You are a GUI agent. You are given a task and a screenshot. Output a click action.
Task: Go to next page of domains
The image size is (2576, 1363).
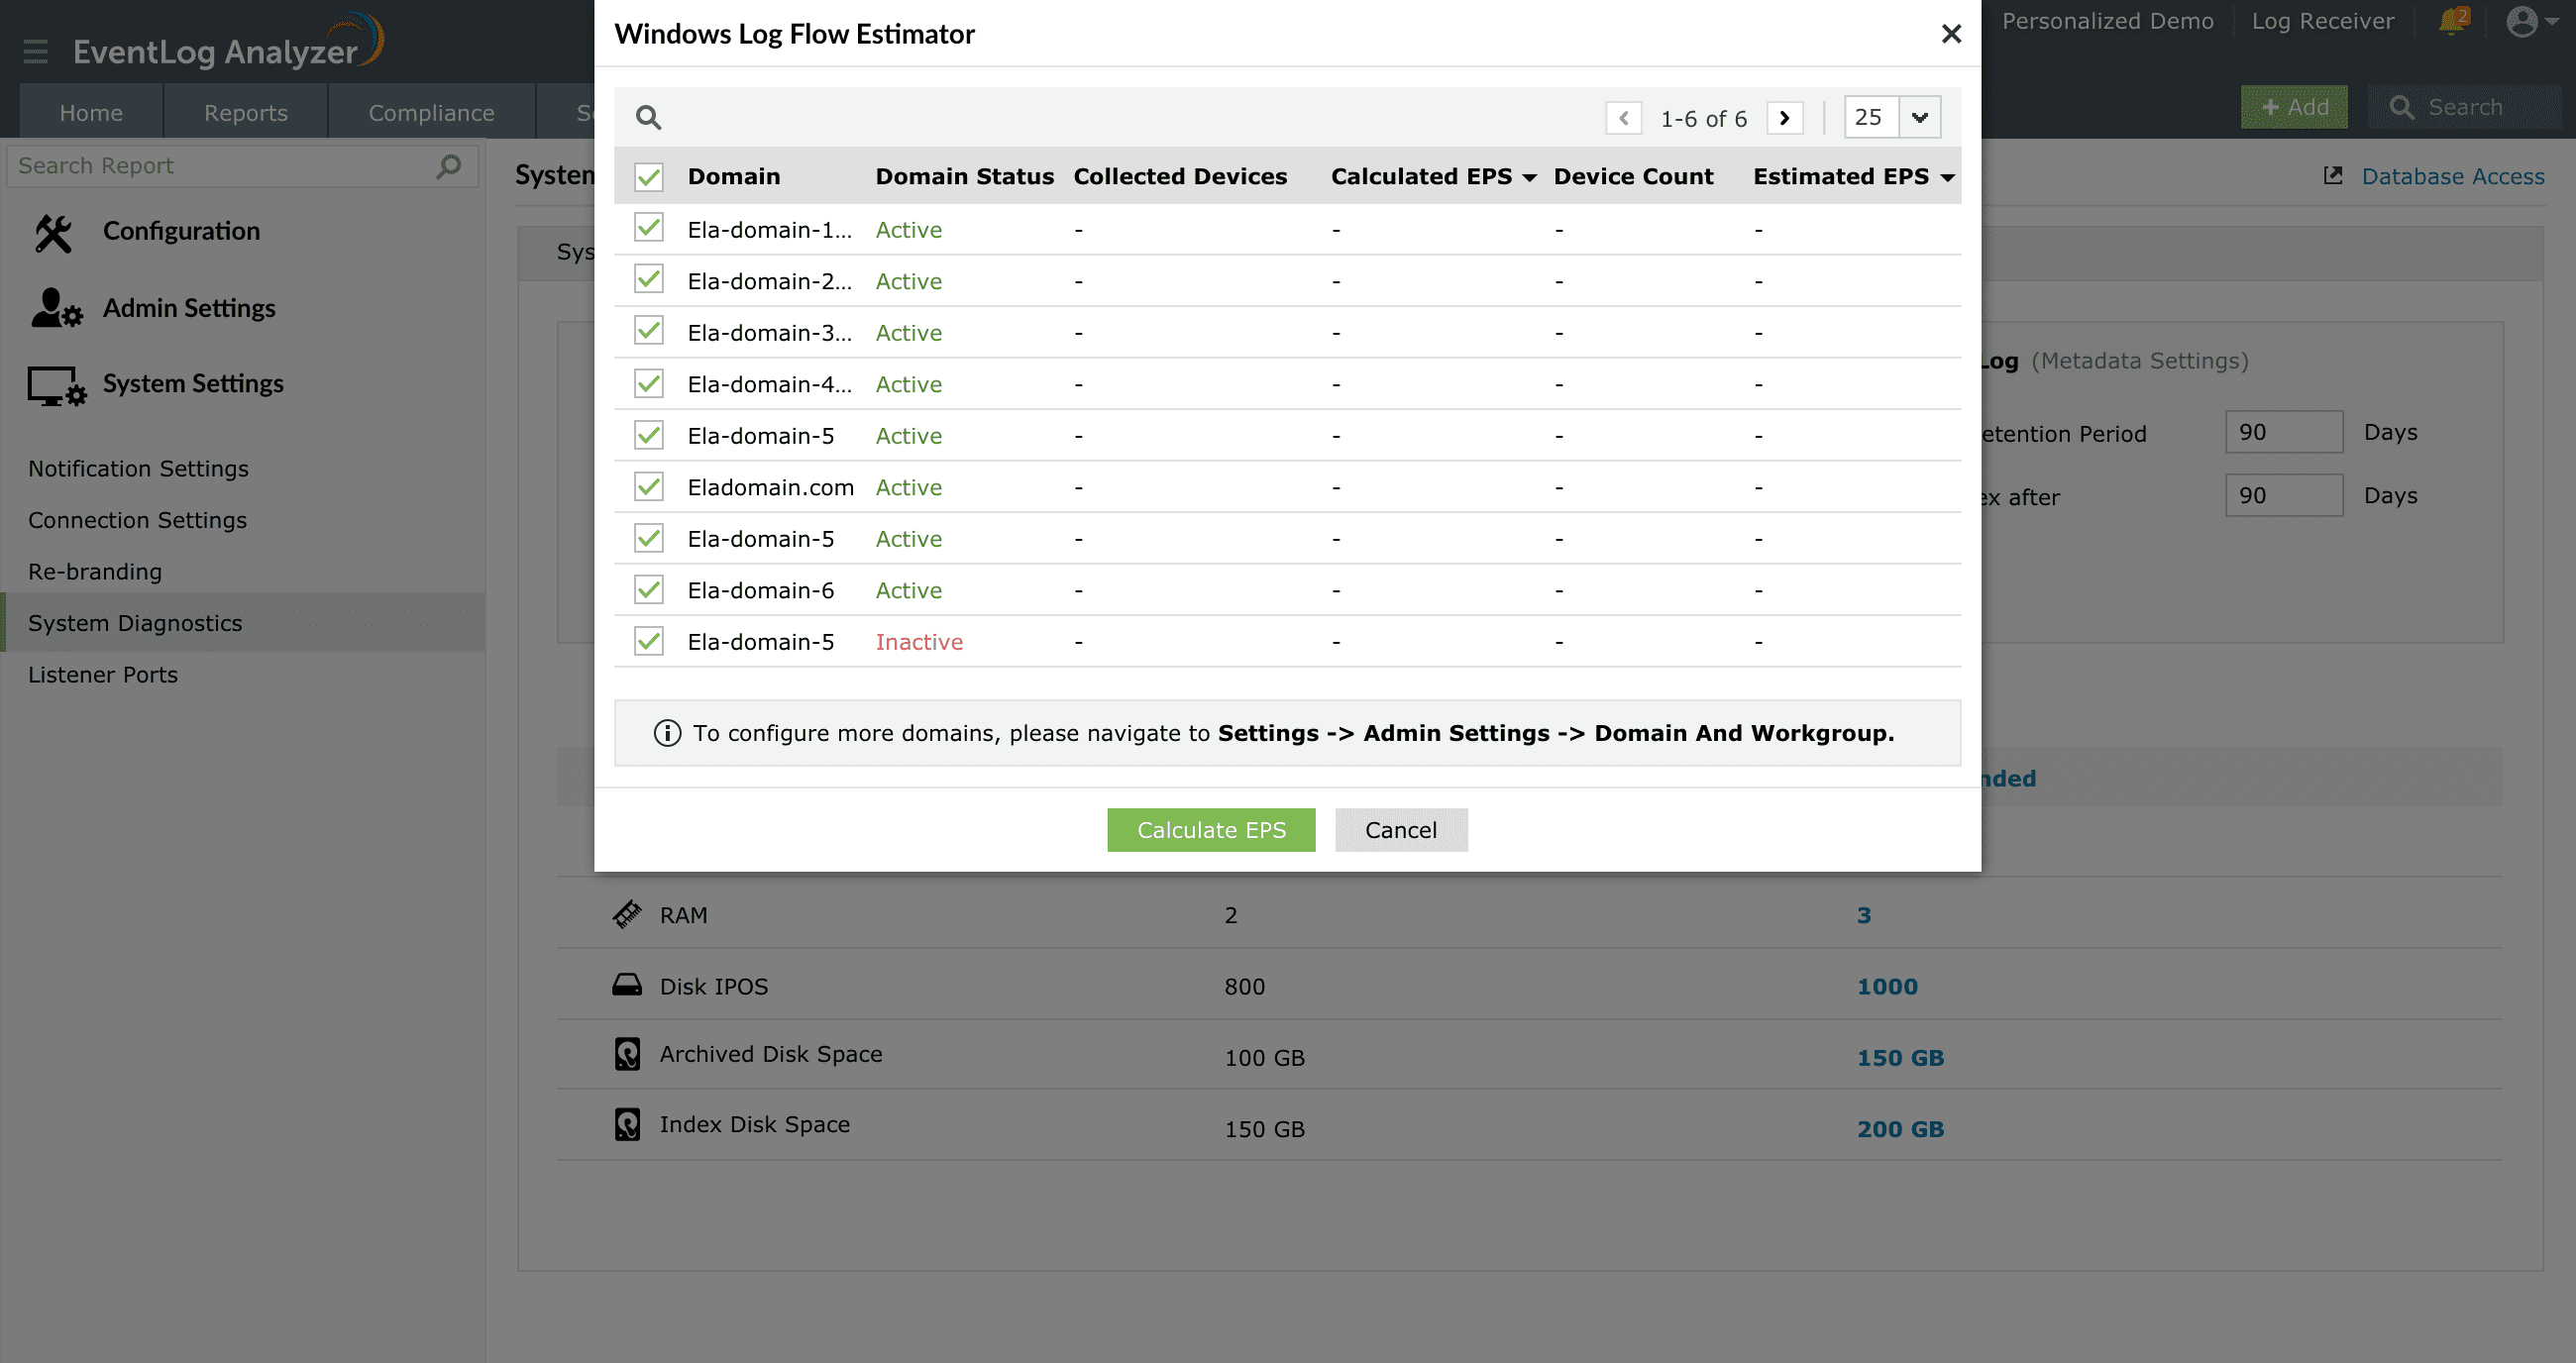click(1784, 118)
